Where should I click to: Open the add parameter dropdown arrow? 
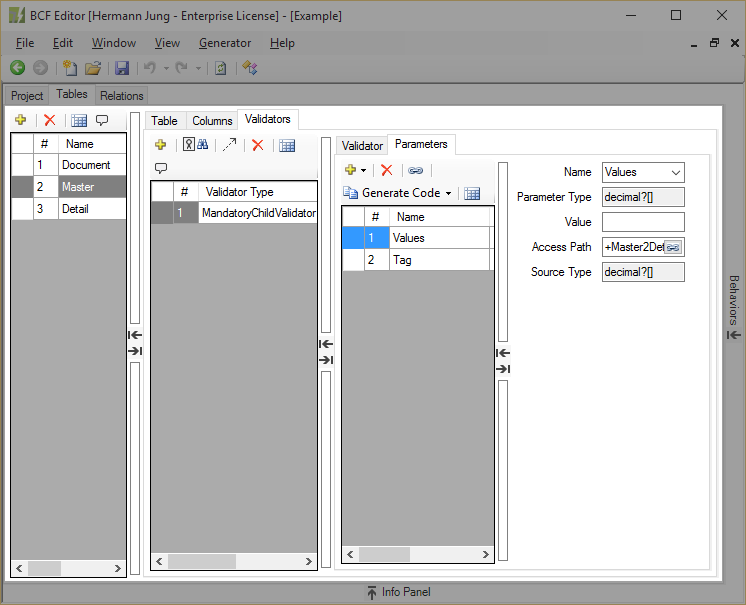click(363, 170)
